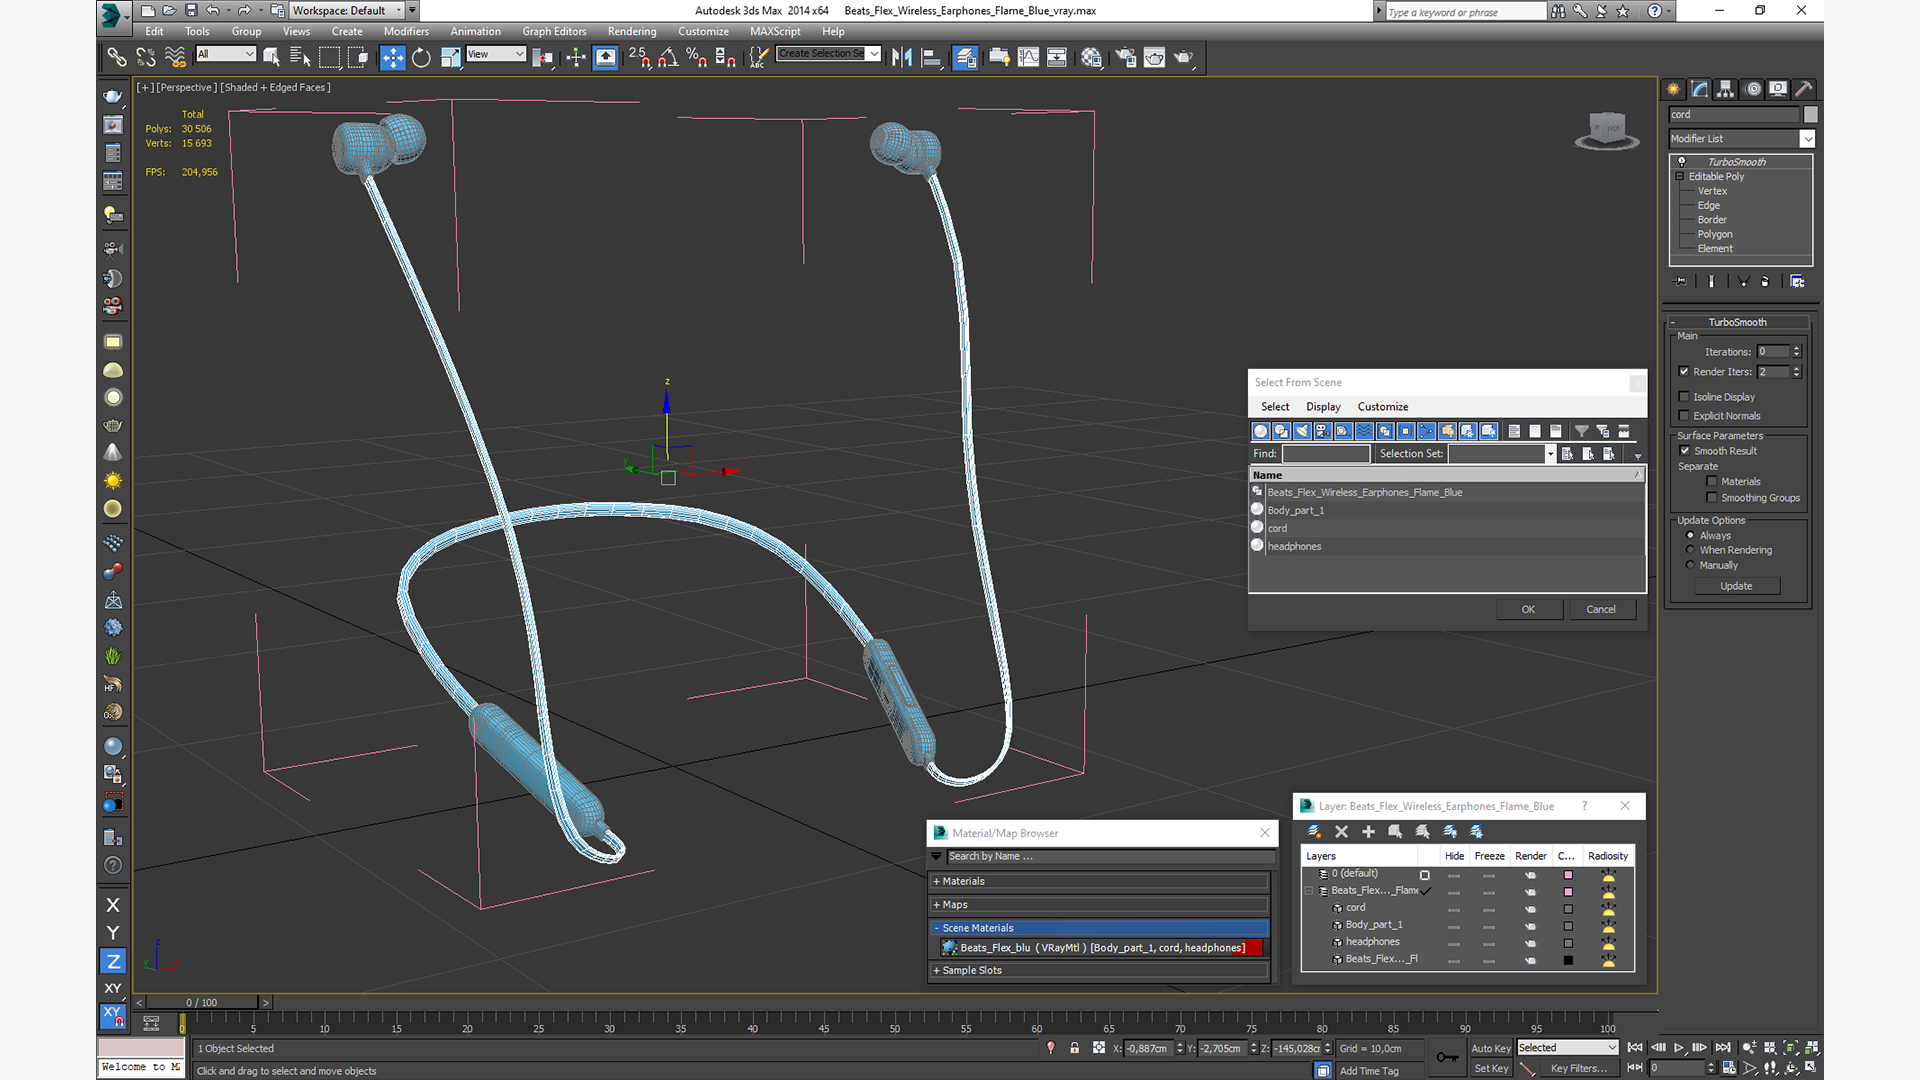Viewport: 1920px width, 1080px height.
Task: Add selected objects to layer plus icon
Action: [1368, 832]
